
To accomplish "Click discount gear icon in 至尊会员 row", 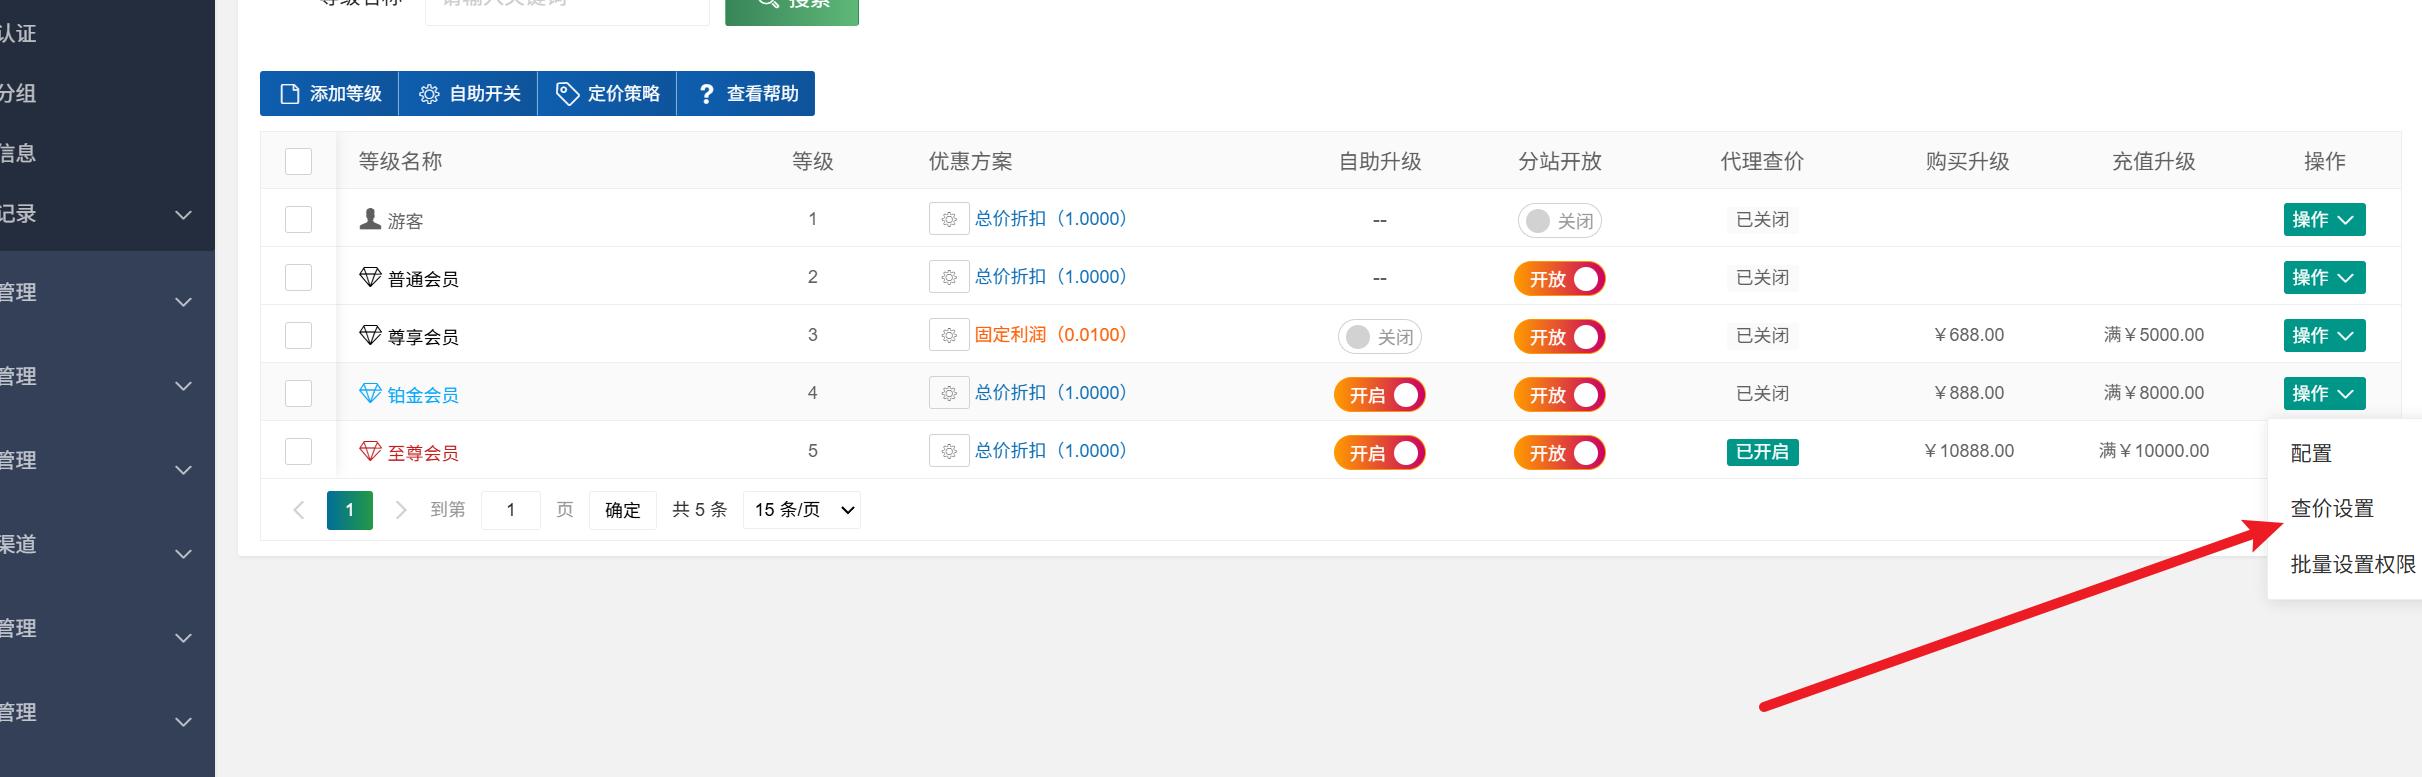I will 949,451.
